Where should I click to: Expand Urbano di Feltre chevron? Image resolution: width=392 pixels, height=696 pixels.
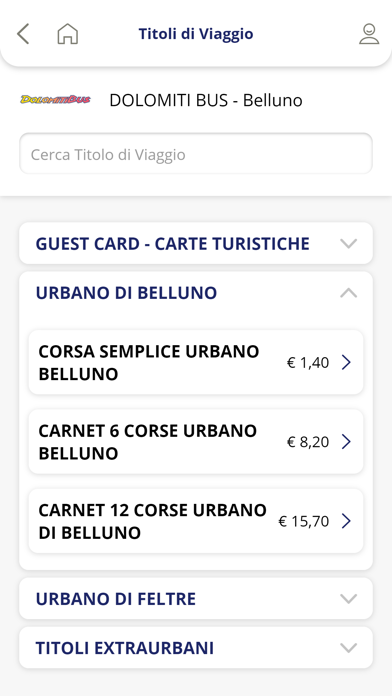pyautogui.click(x=348, y=599)
